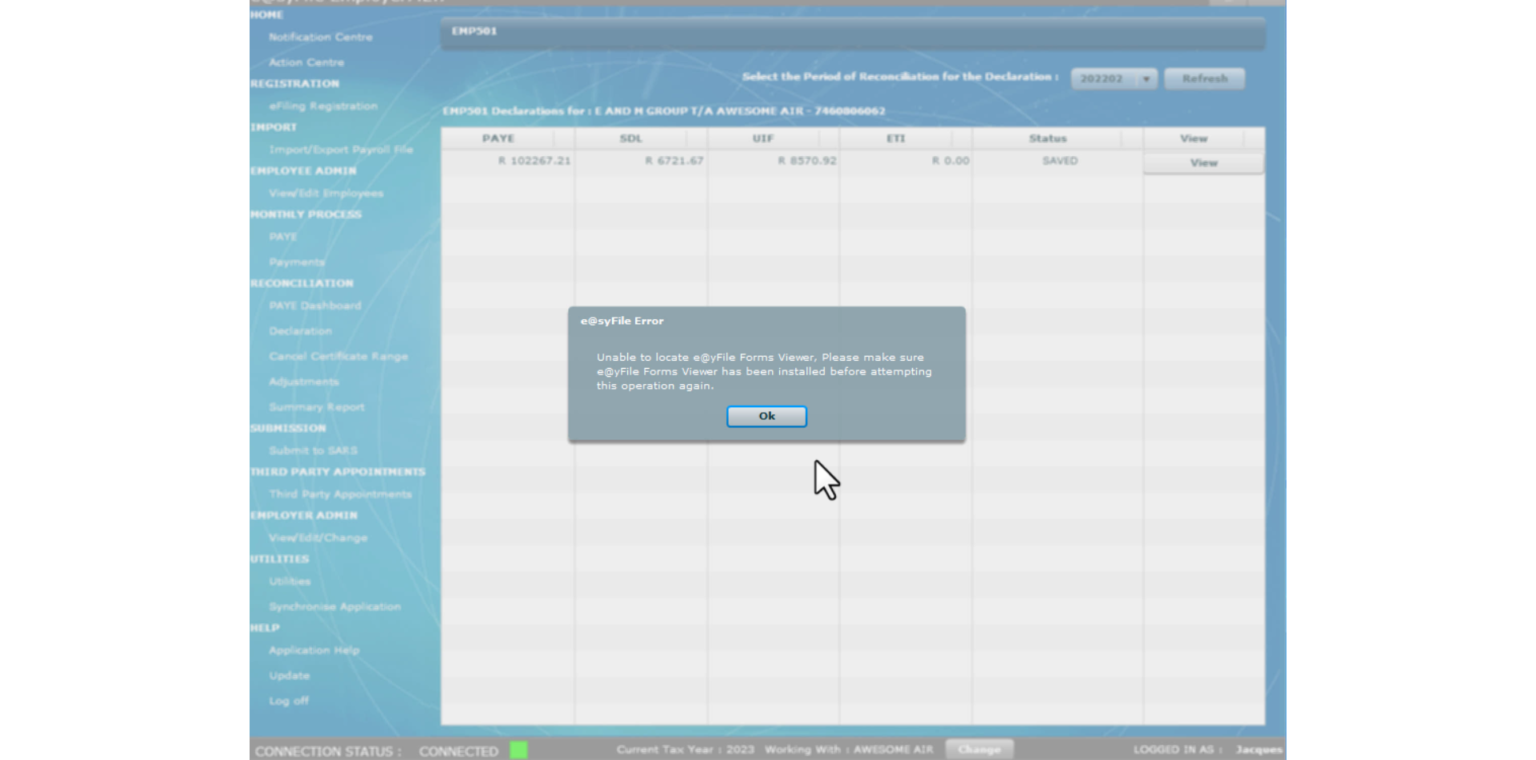The image size is (1536, 760).
Task: Open the reconciliation period dropdown 202202
Action: tap(1113, 79)
